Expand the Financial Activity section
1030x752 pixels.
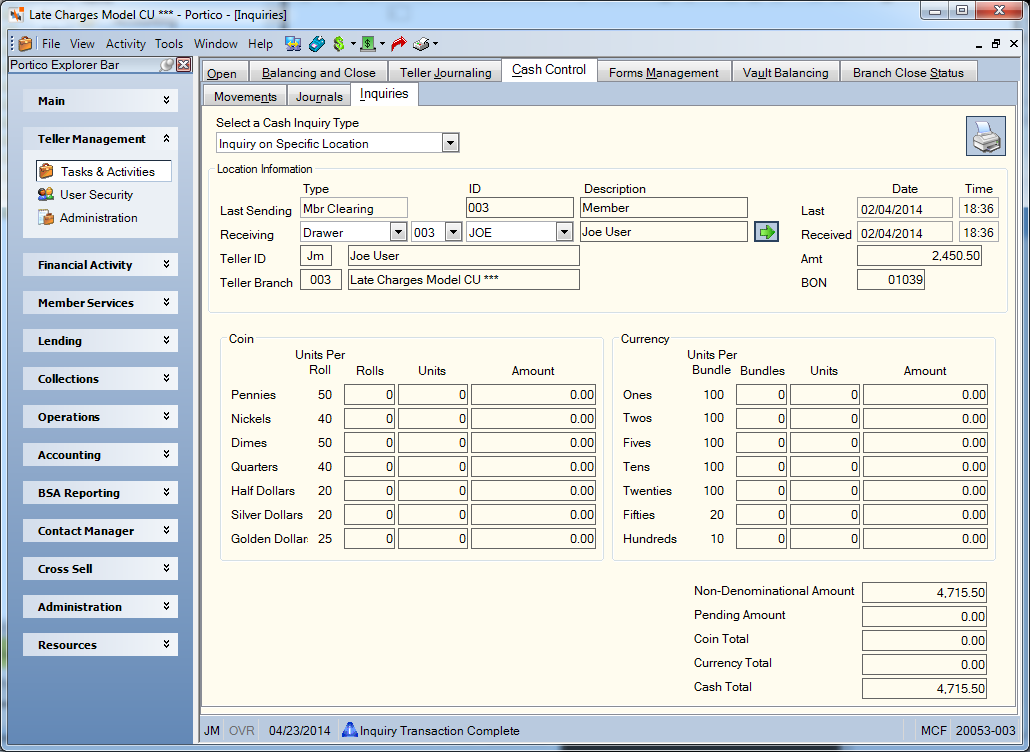pos(101,265)
